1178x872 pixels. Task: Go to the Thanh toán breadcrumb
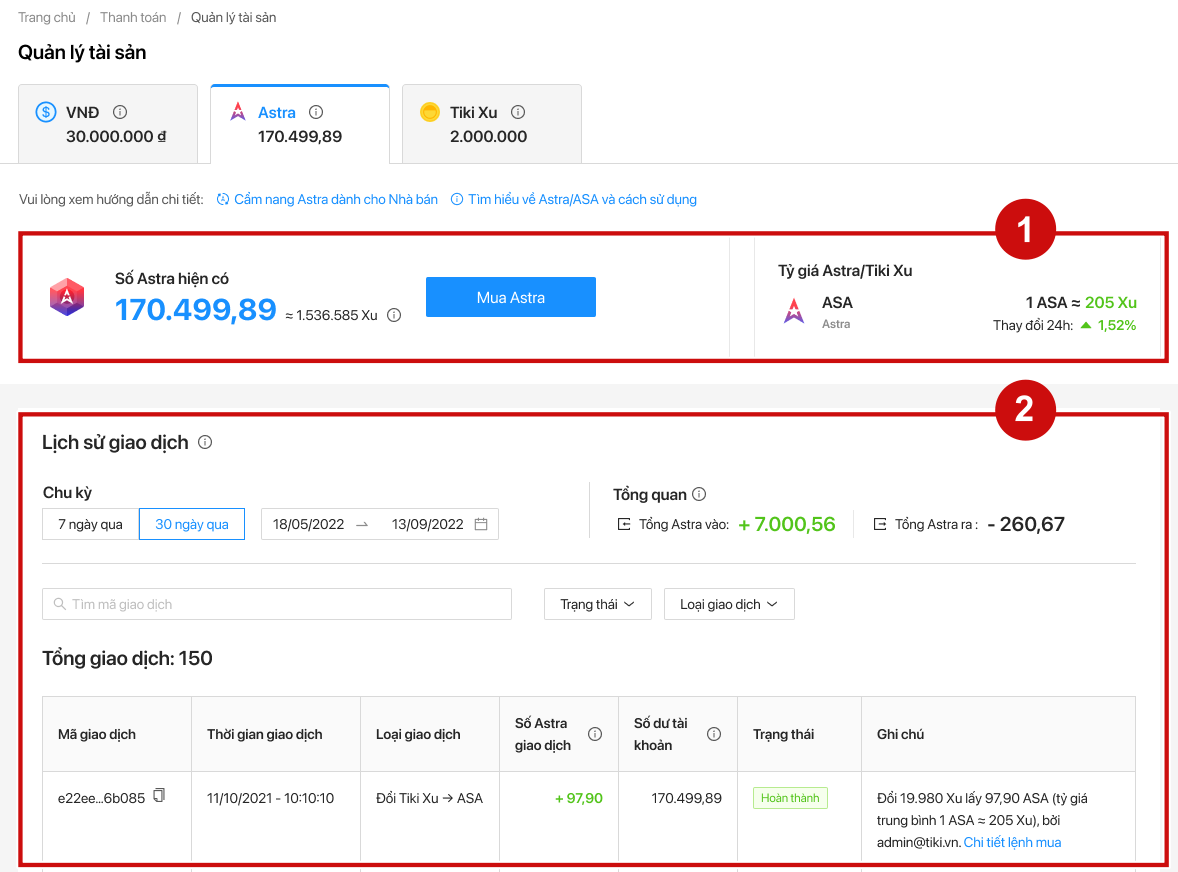[x=133, y=17]
